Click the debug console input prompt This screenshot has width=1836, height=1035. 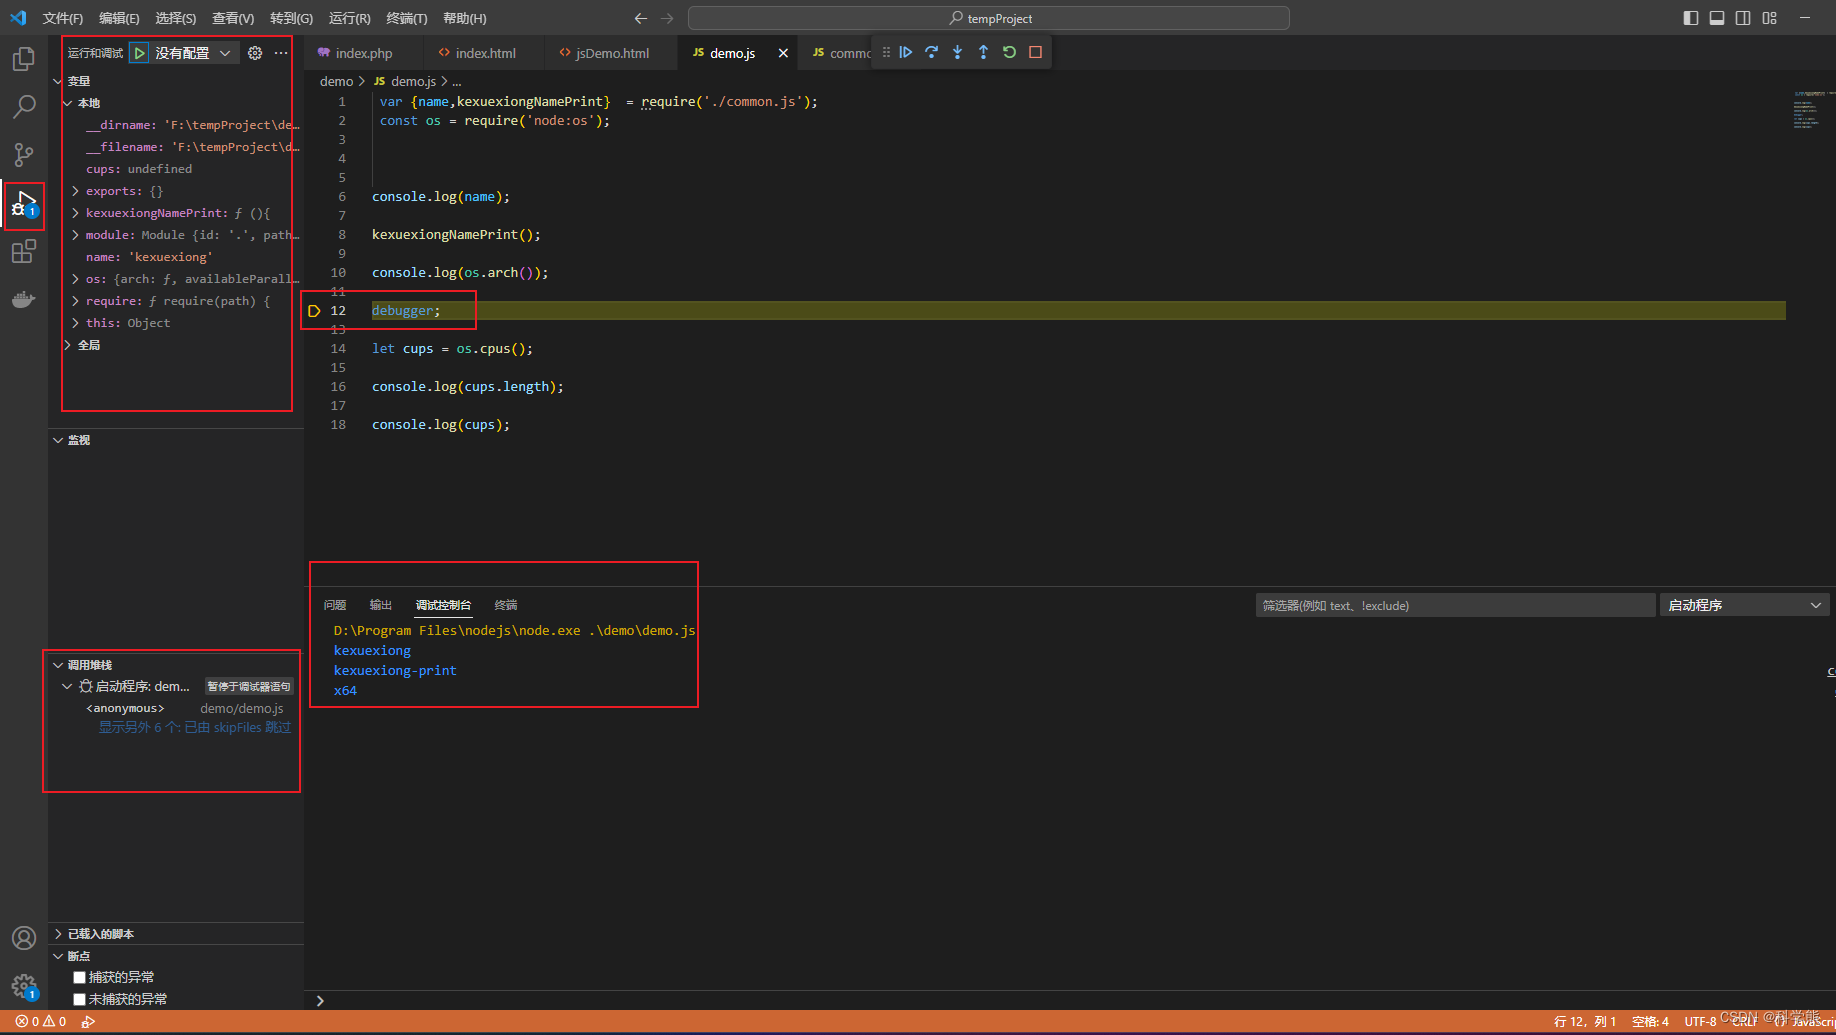click(1070, 1000)
